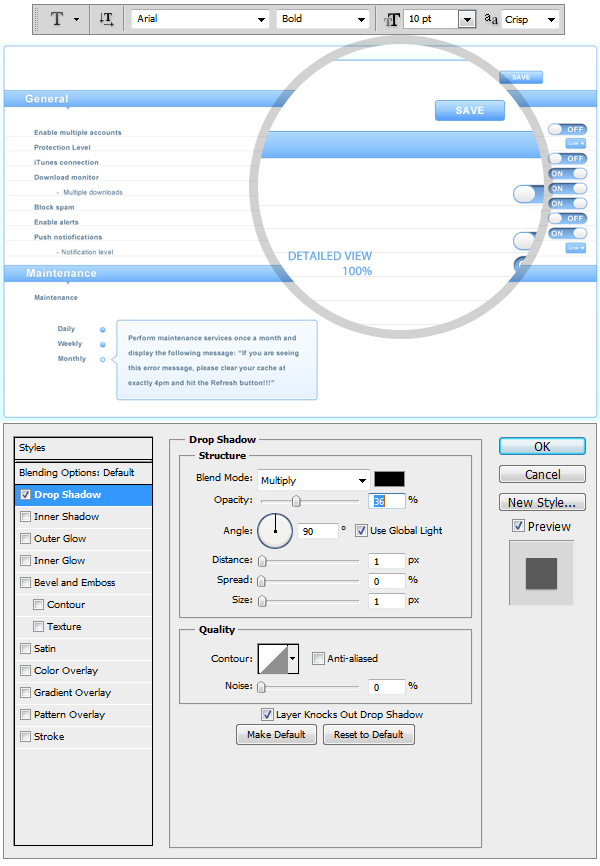Viewport: 600px width, 866px height.
Task: Click the Opacity value input field
Action: pyautogui.click(x=386, y=501)
